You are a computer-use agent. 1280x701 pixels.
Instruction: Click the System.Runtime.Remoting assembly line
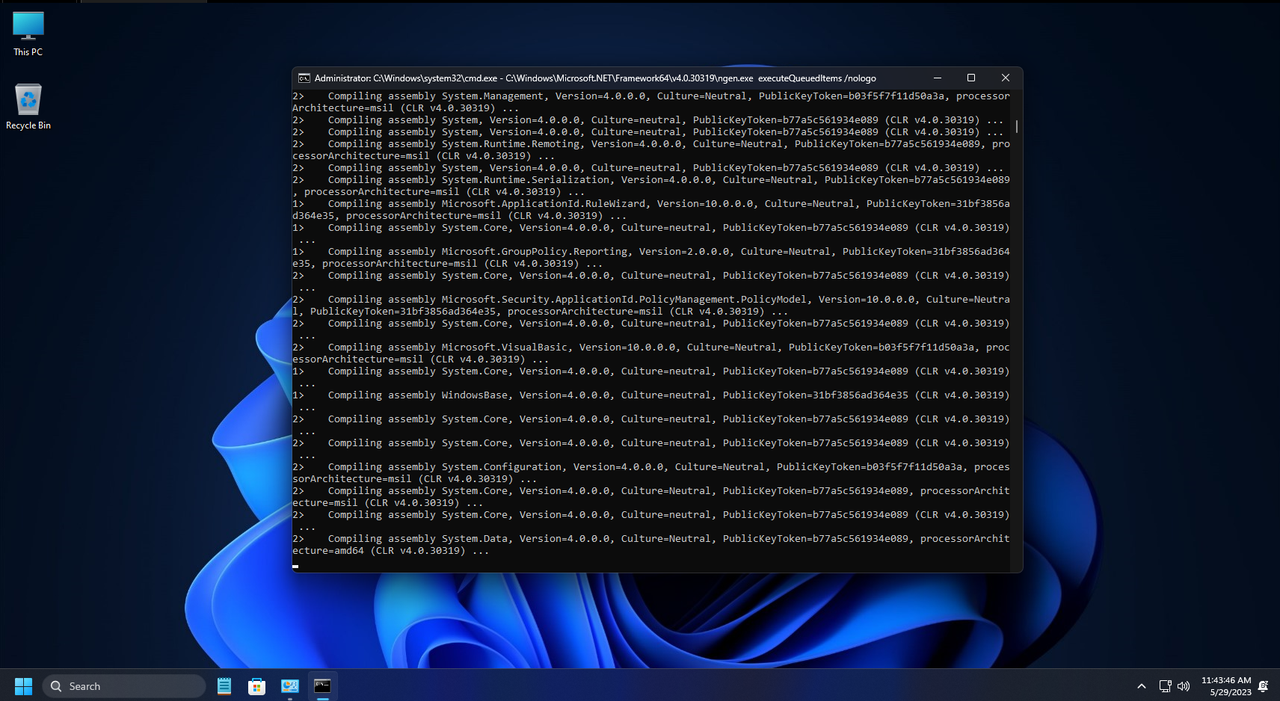point(651,150)
